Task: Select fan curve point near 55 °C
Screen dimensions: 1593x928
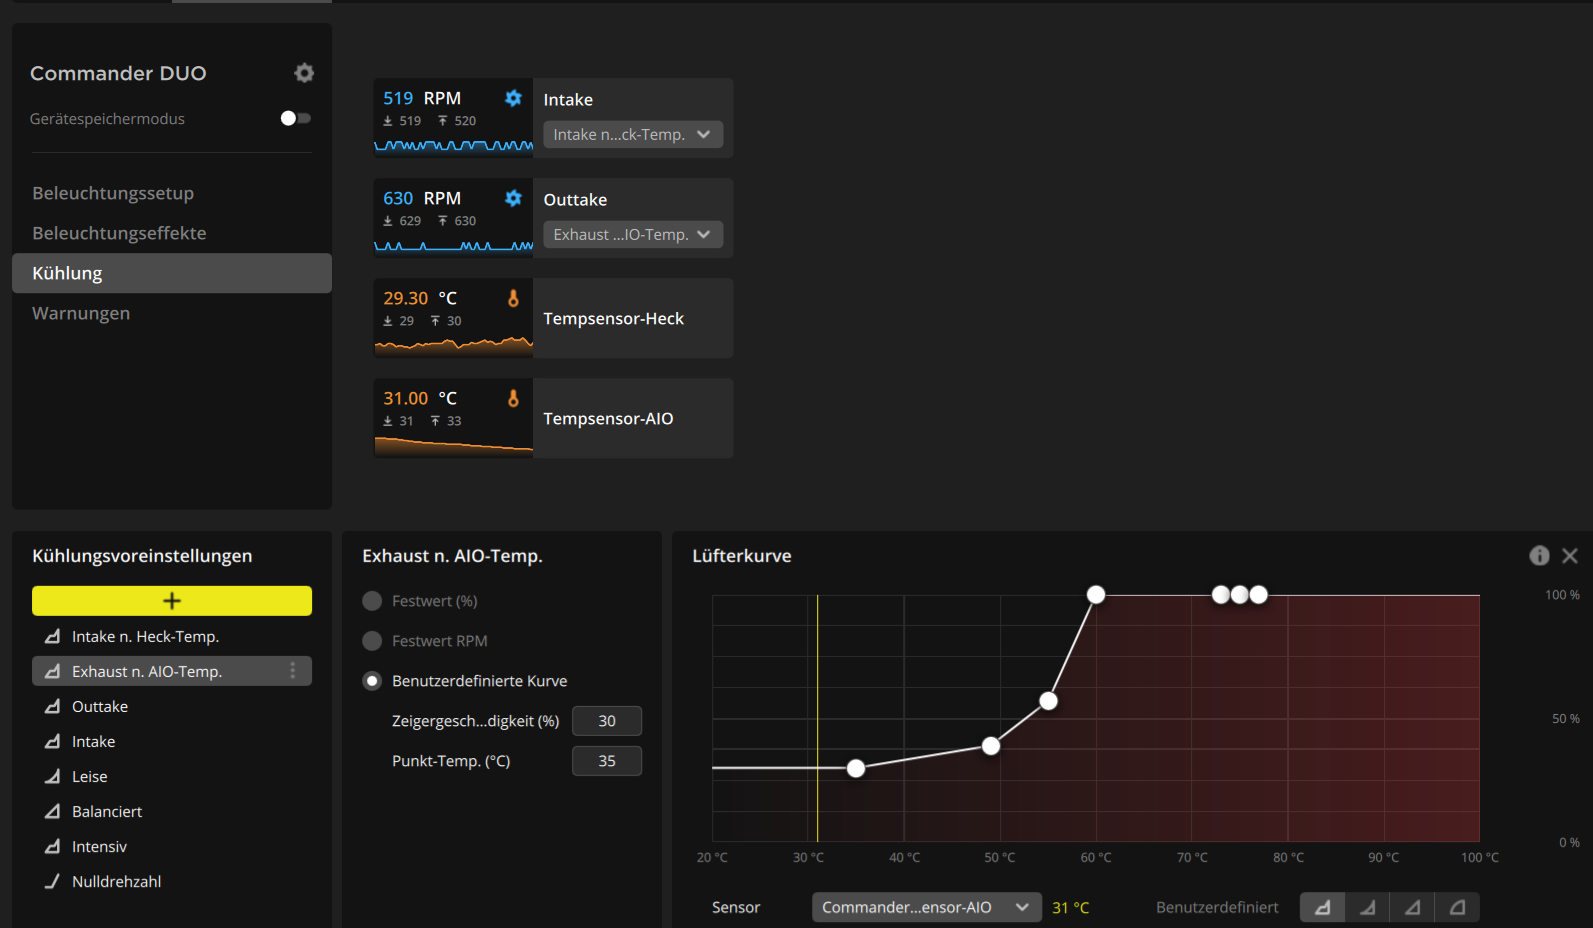Action: 1048,701
